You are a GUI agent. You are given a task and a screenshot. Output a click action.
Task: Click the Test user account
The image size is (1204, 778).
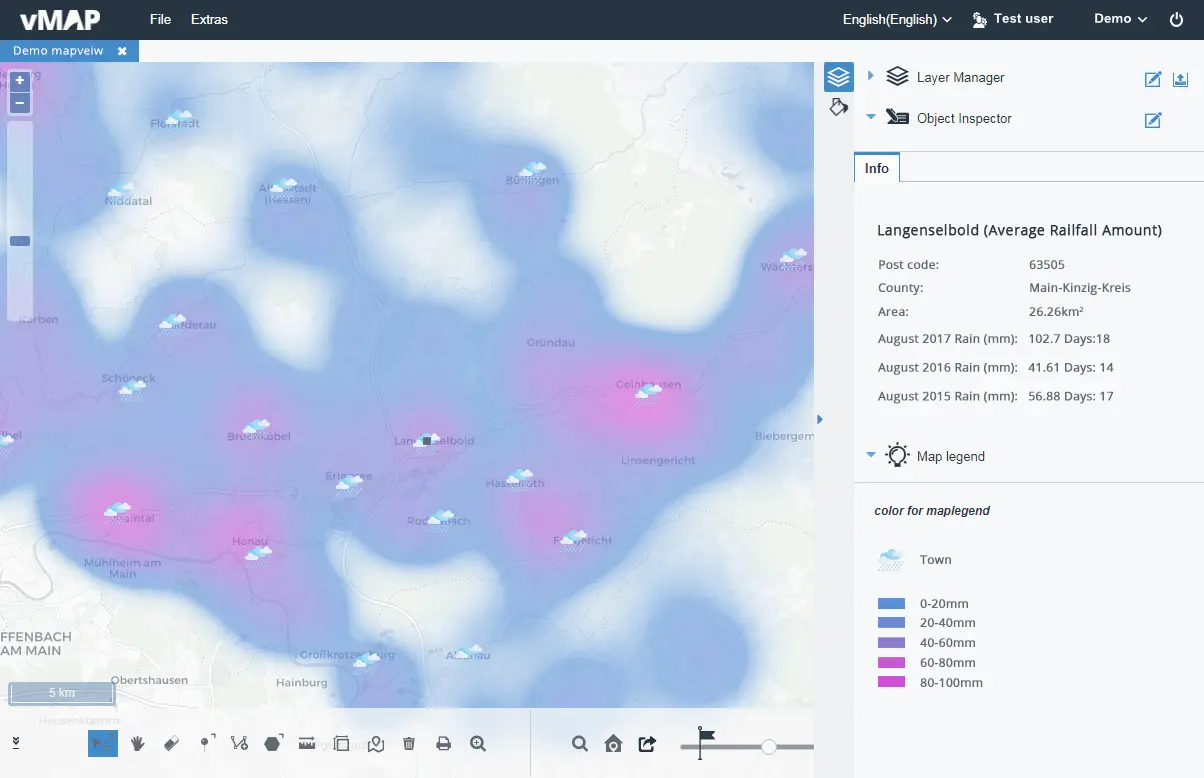pos(1013,19)
